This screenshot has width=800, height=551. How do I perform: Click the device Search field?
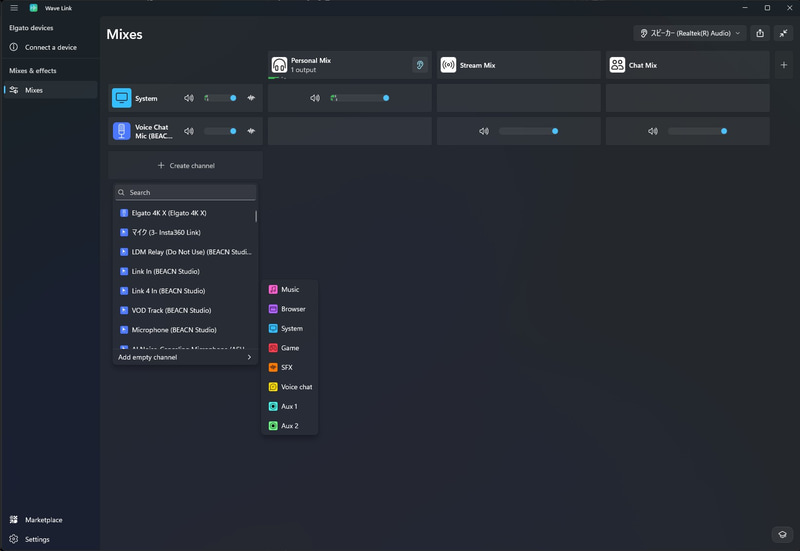185,192
